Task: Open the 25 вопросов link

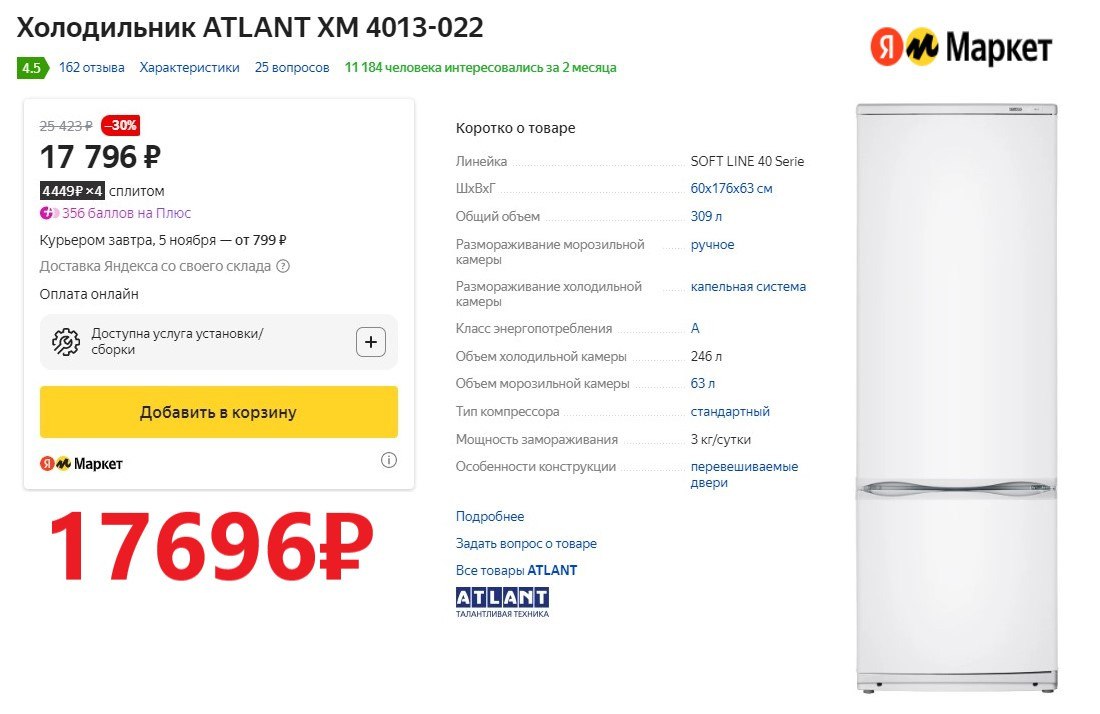Action: pyautogui.click(x=292, y=68)
